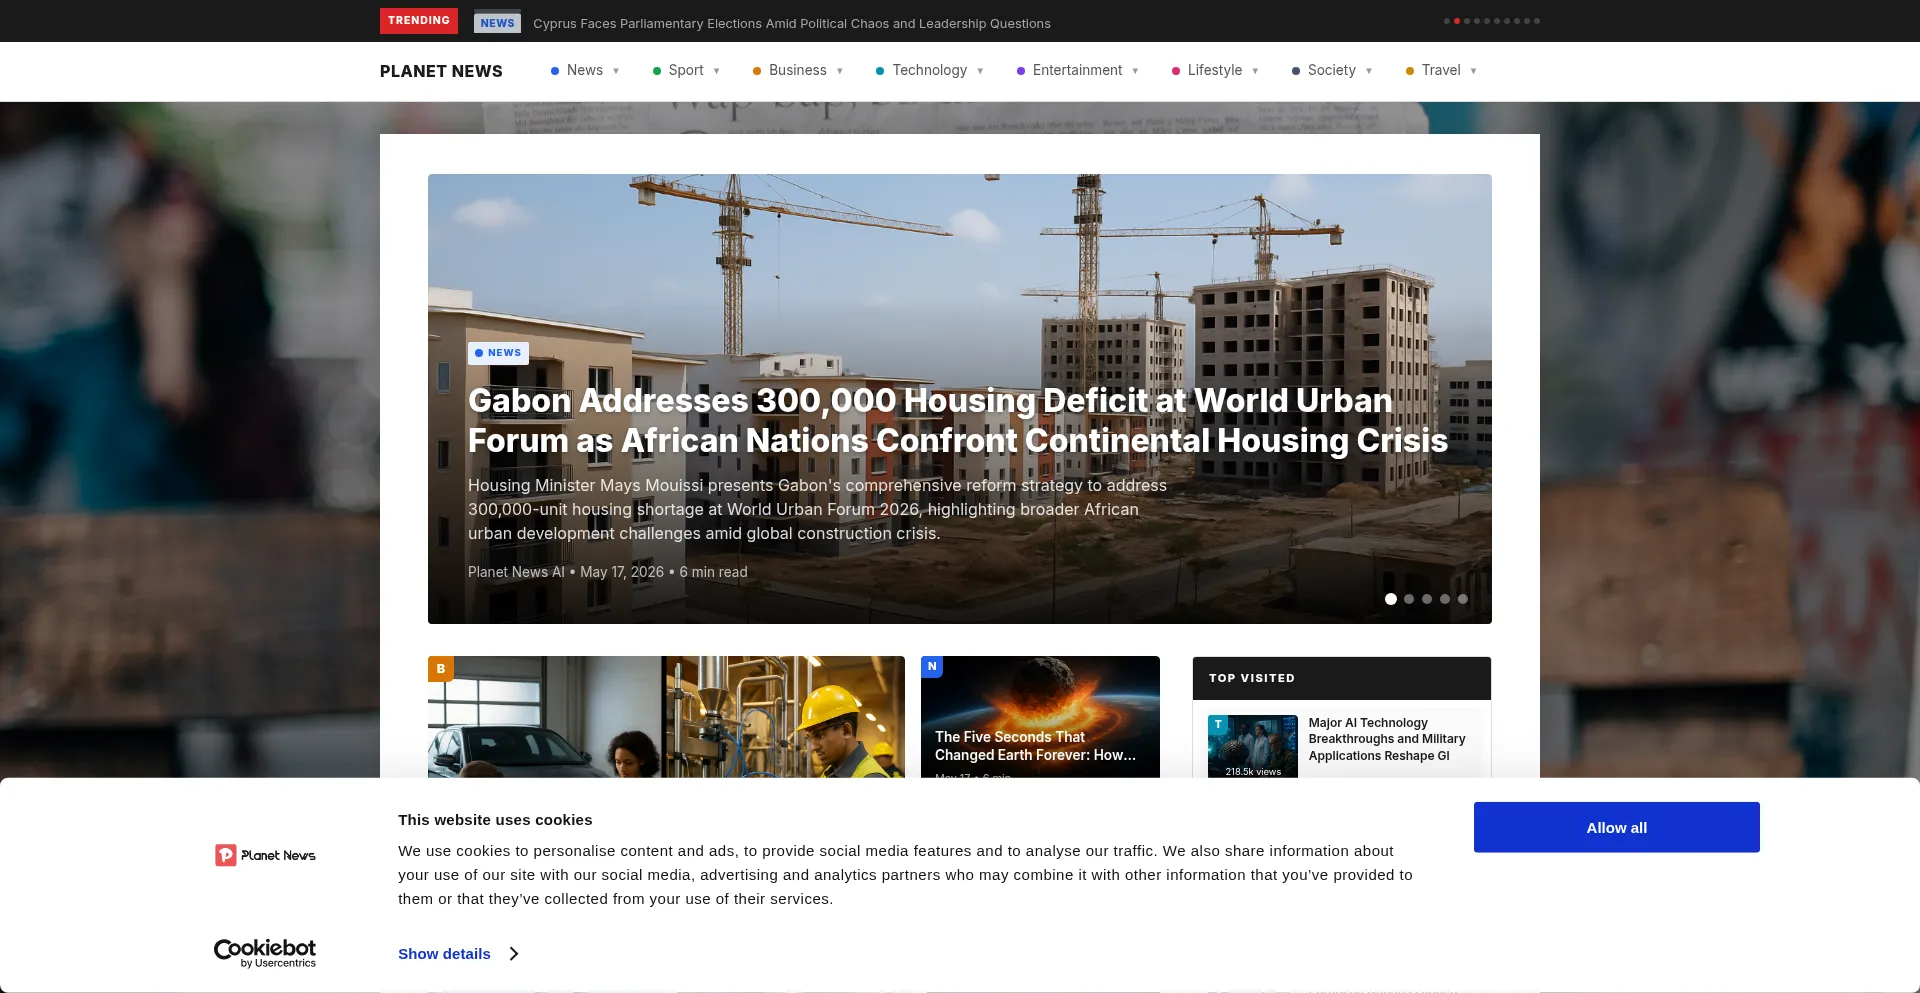
Task: Open the Gabon housing deficit headline
Action: pos(958,421)
